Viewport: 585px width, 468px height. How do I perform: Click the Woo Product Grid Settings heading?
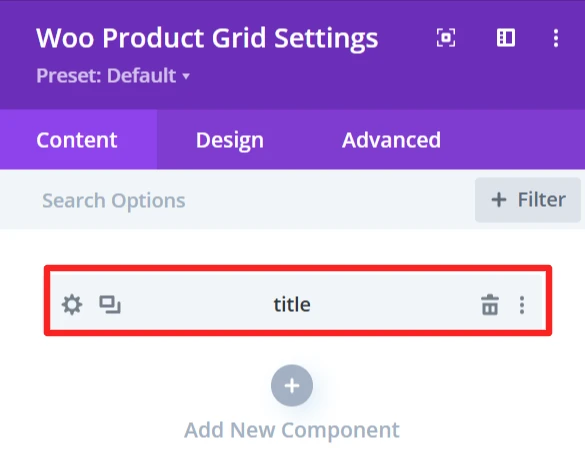(x=207, y=38)
